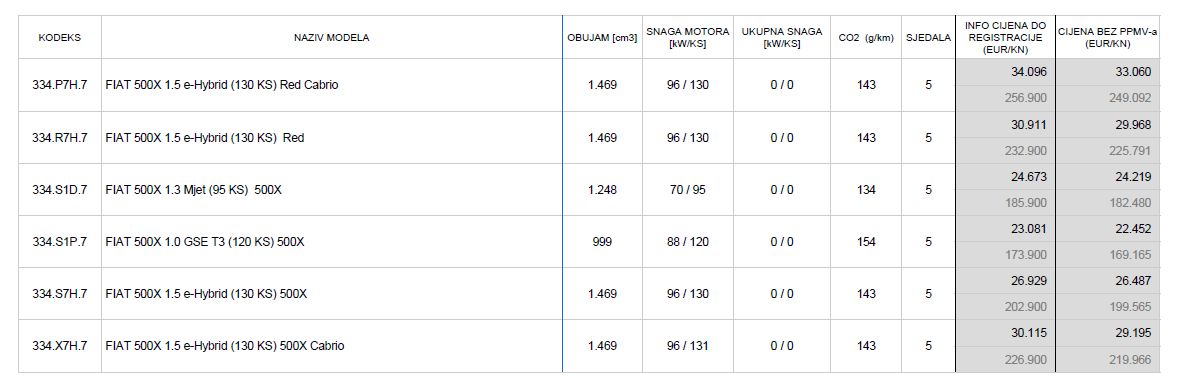Select the UKUPNA SNAGA header cell
This screenshot has height=384, width=1180.
click(782, 38)
